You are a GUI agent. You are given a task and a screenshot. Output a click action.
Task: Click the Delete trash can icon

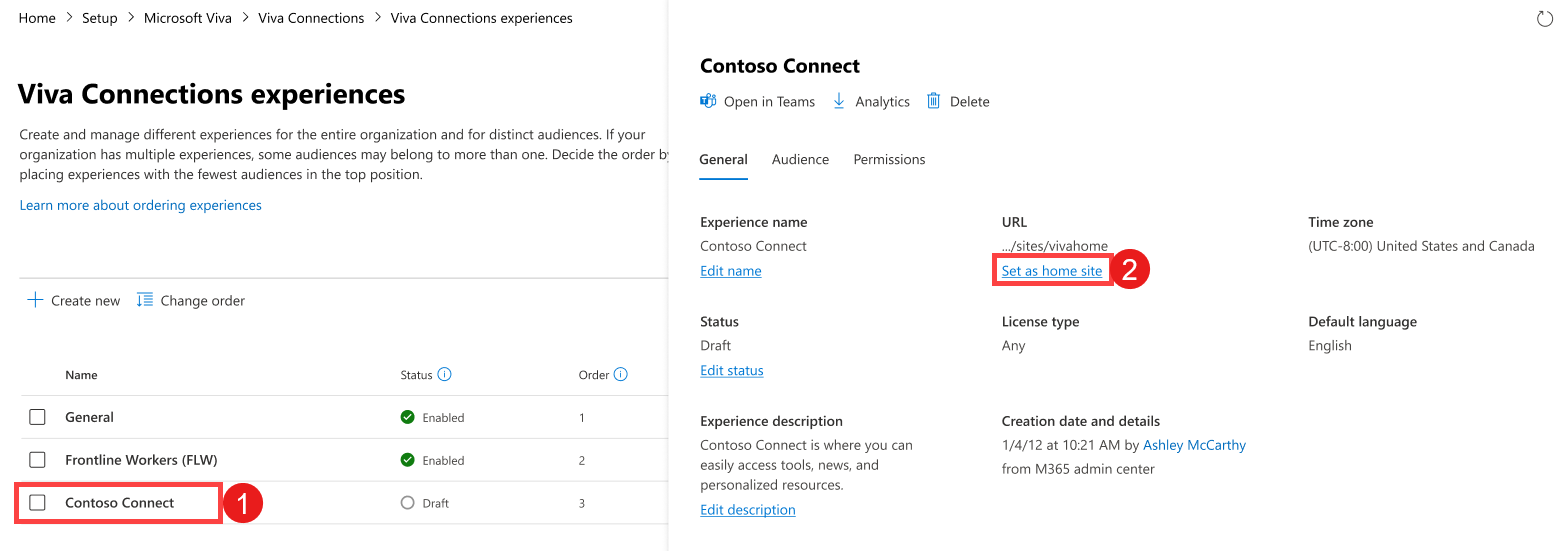click(x=934, y=101)
